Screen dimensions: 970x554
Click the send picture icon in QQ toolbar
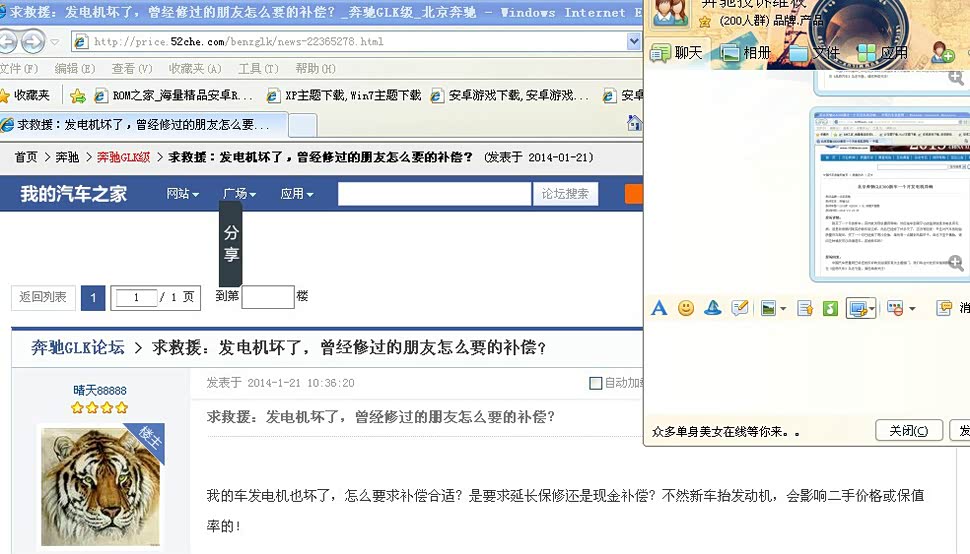tap(768, 308)
